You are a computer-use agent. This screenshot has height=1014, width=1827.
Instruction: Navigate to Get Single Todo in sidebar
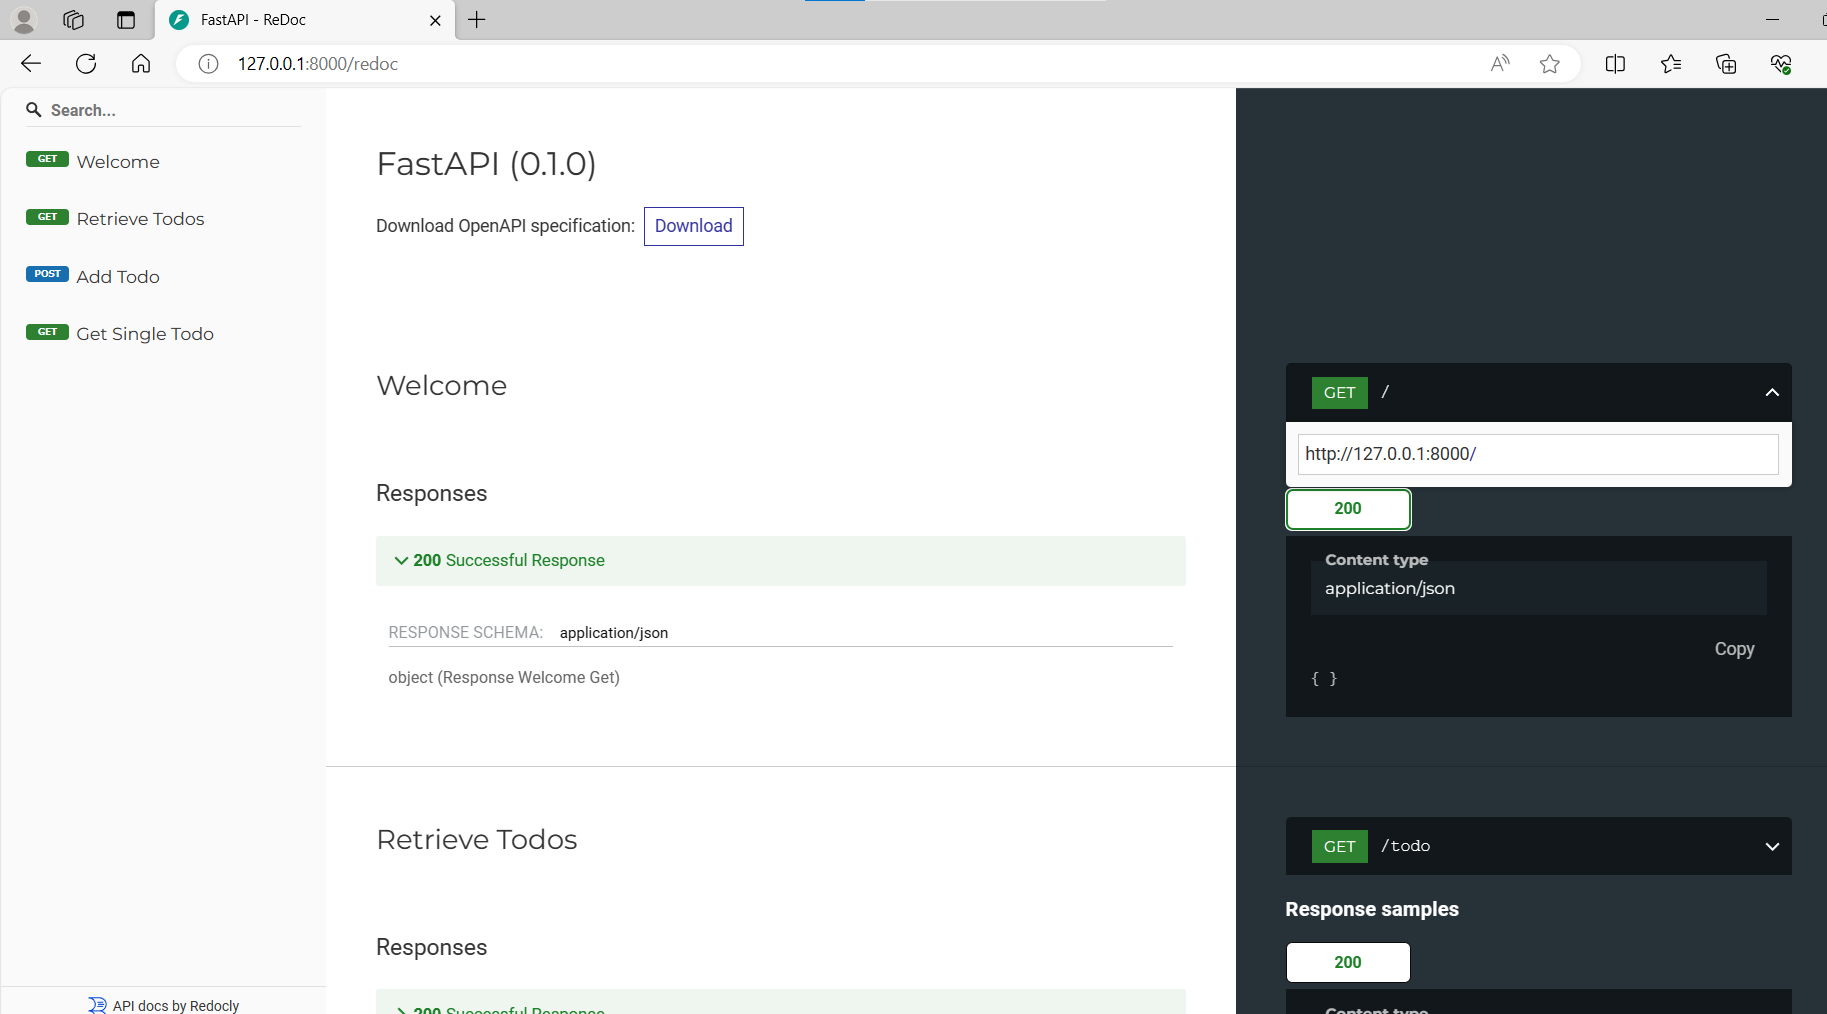tap(145, 334)
